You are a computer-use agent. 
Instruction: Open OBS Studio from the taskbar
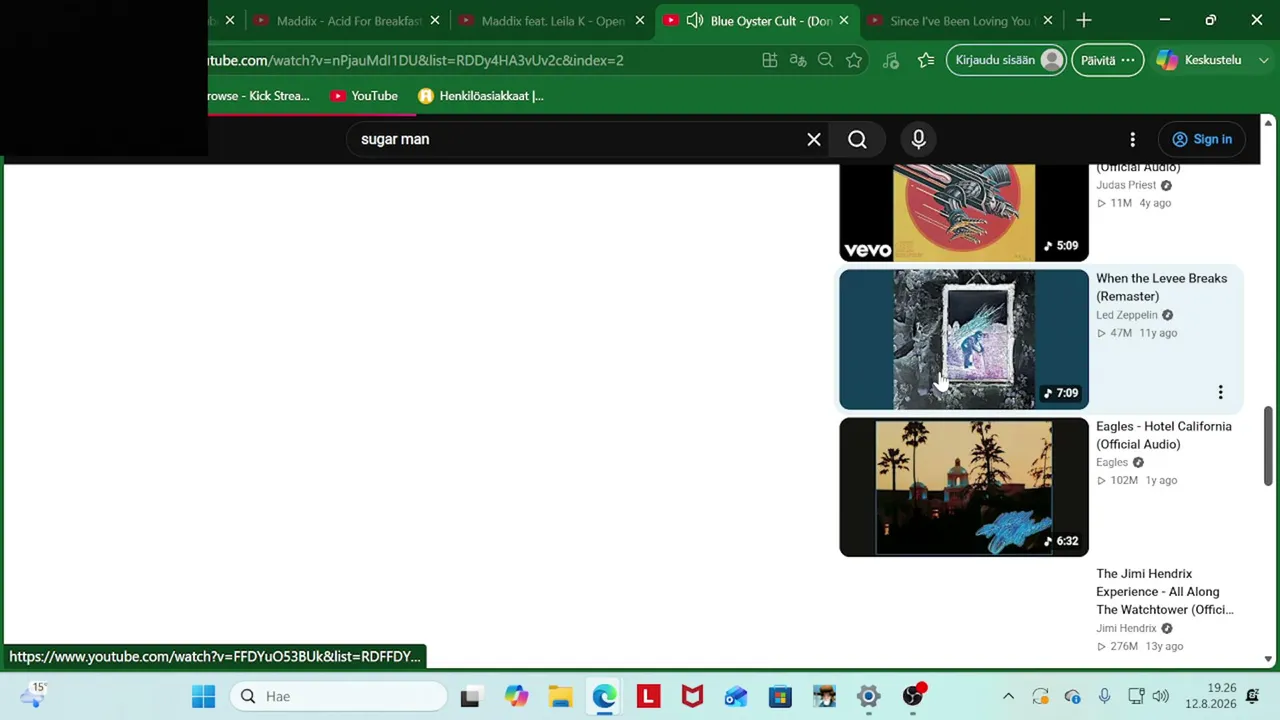pyautogui.click(x=913, y=696)
